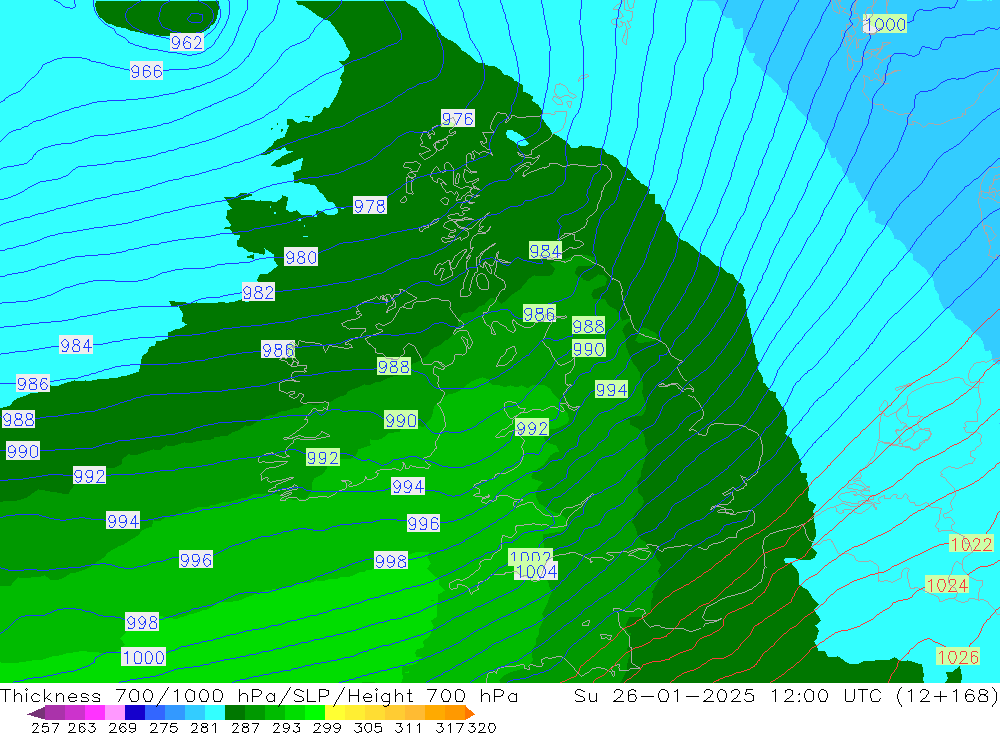This screenshot has height=733, width=1000.
Task: Click the 962 low pressure label
Action: pyautogui.click(x=187, y=43)
